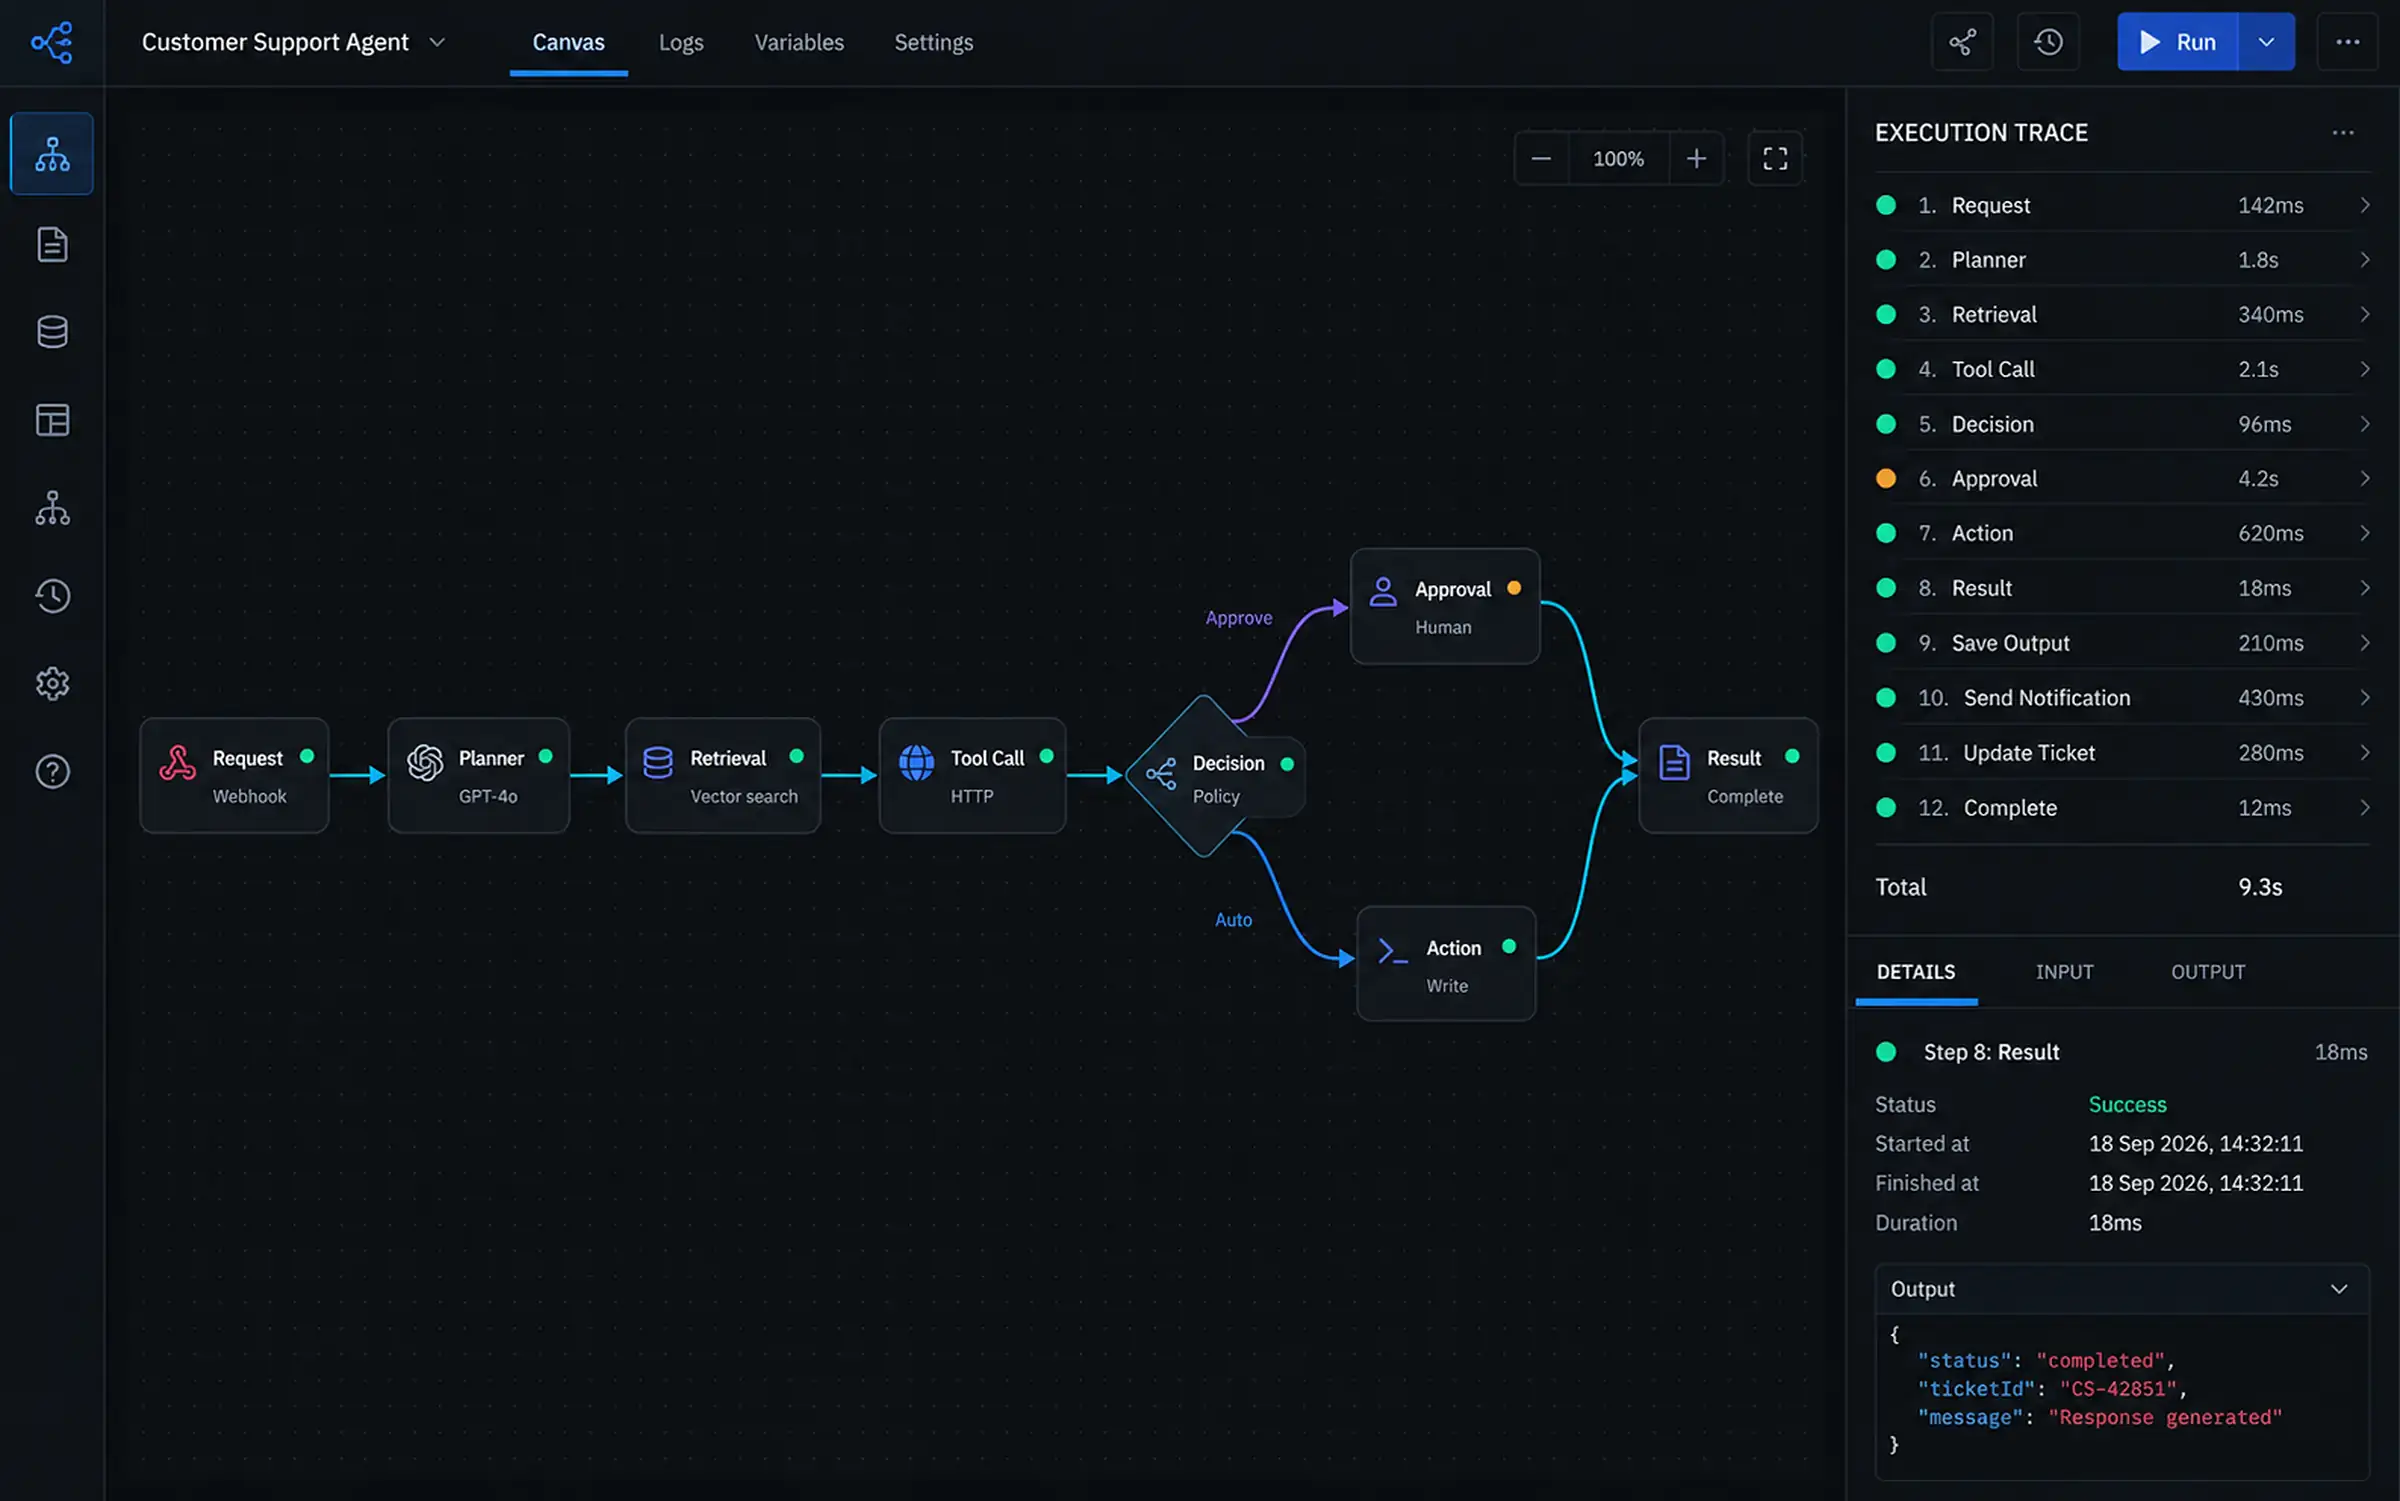This screenshot has height=1501, width=2400.
Task: Switch to the Logs tab
Action: click(x=681, y=42)
